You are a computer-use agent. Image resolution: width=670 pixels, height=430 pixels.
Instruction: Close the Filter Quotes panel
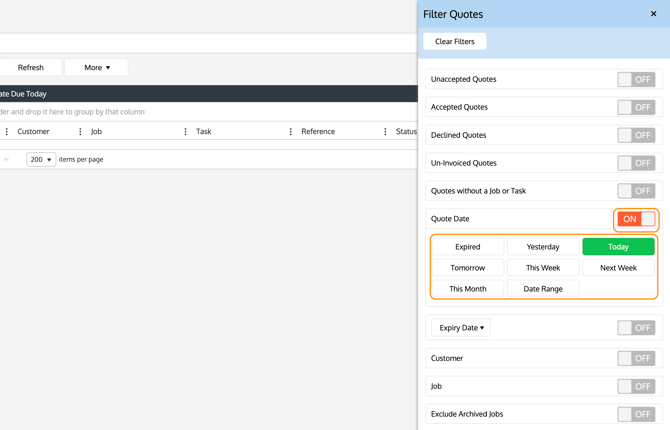653,14
